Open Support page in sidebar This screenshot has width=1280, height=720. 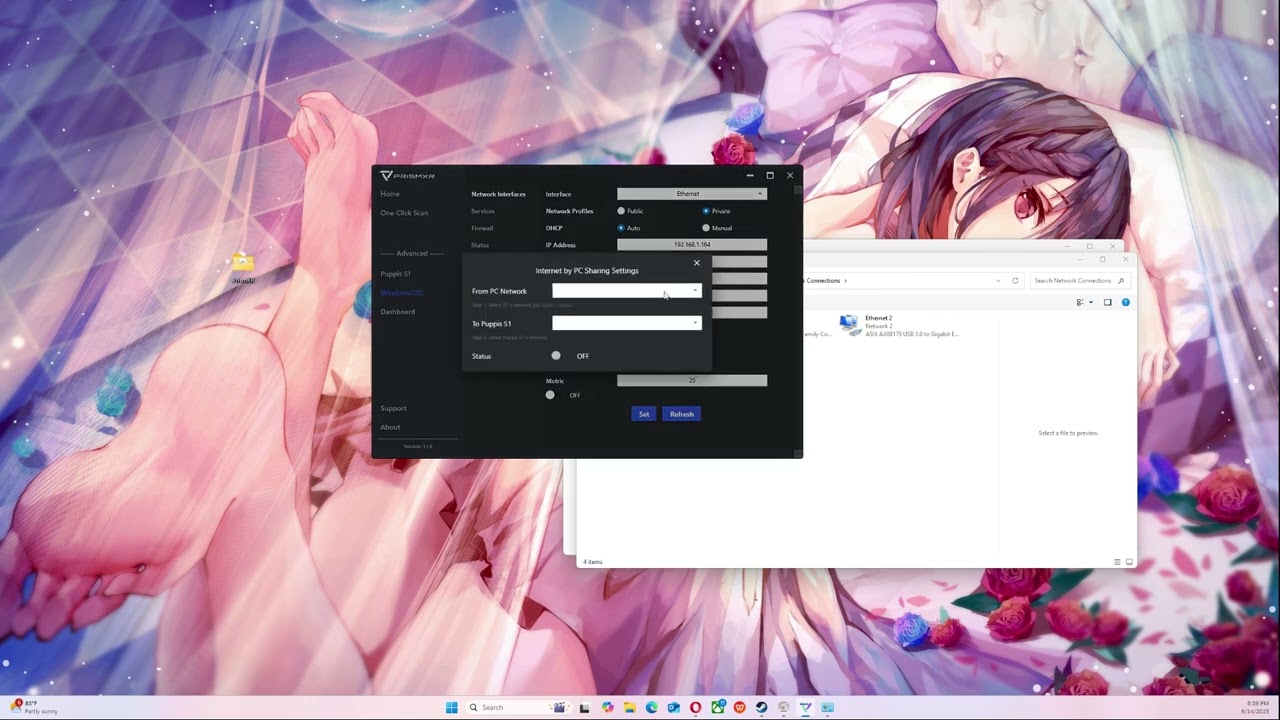pyautogui.click(x=393, y=408)
